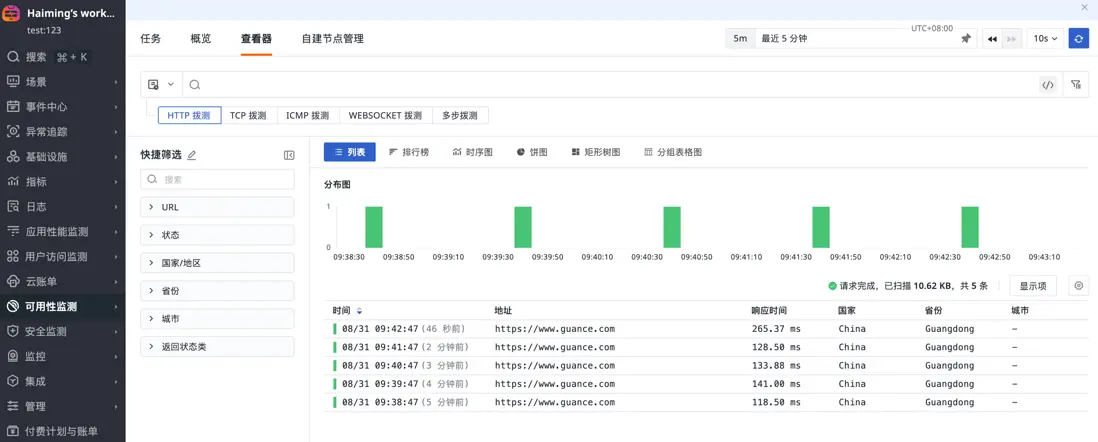Open the 时序图 view tab
This screenshot has height=442, width=1098.
pyautogui.click(x=472, y=152)
